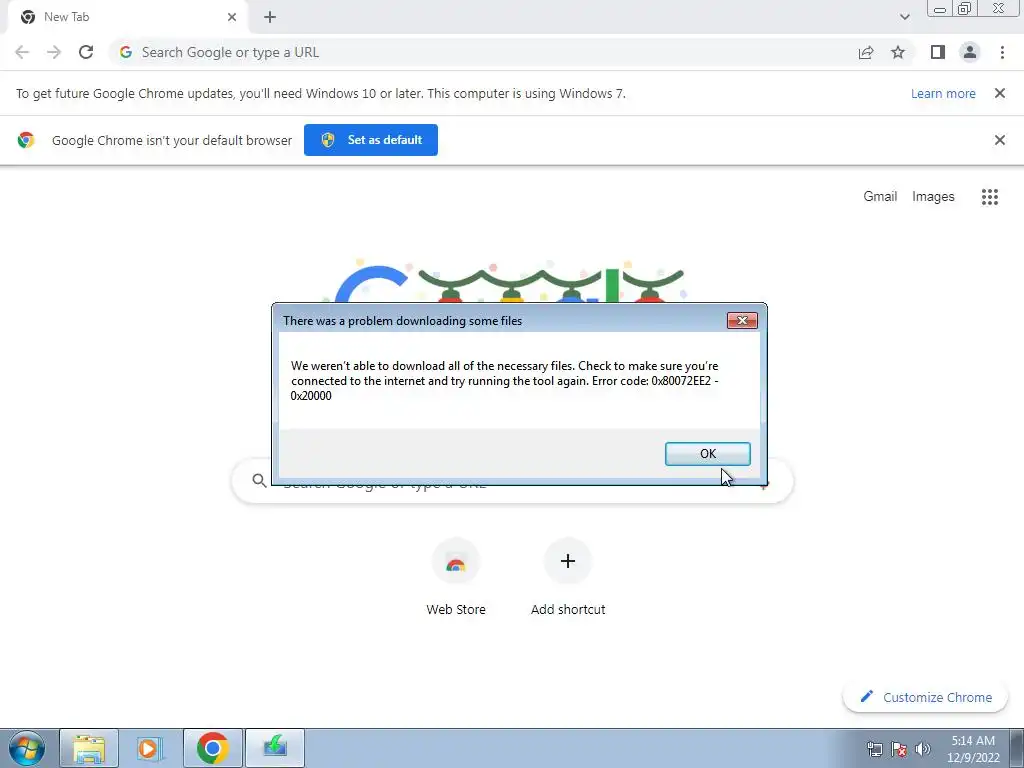The height and width of the screenshot is (768, 1024).
Task: Reload the current page
Action: point(86,52)
